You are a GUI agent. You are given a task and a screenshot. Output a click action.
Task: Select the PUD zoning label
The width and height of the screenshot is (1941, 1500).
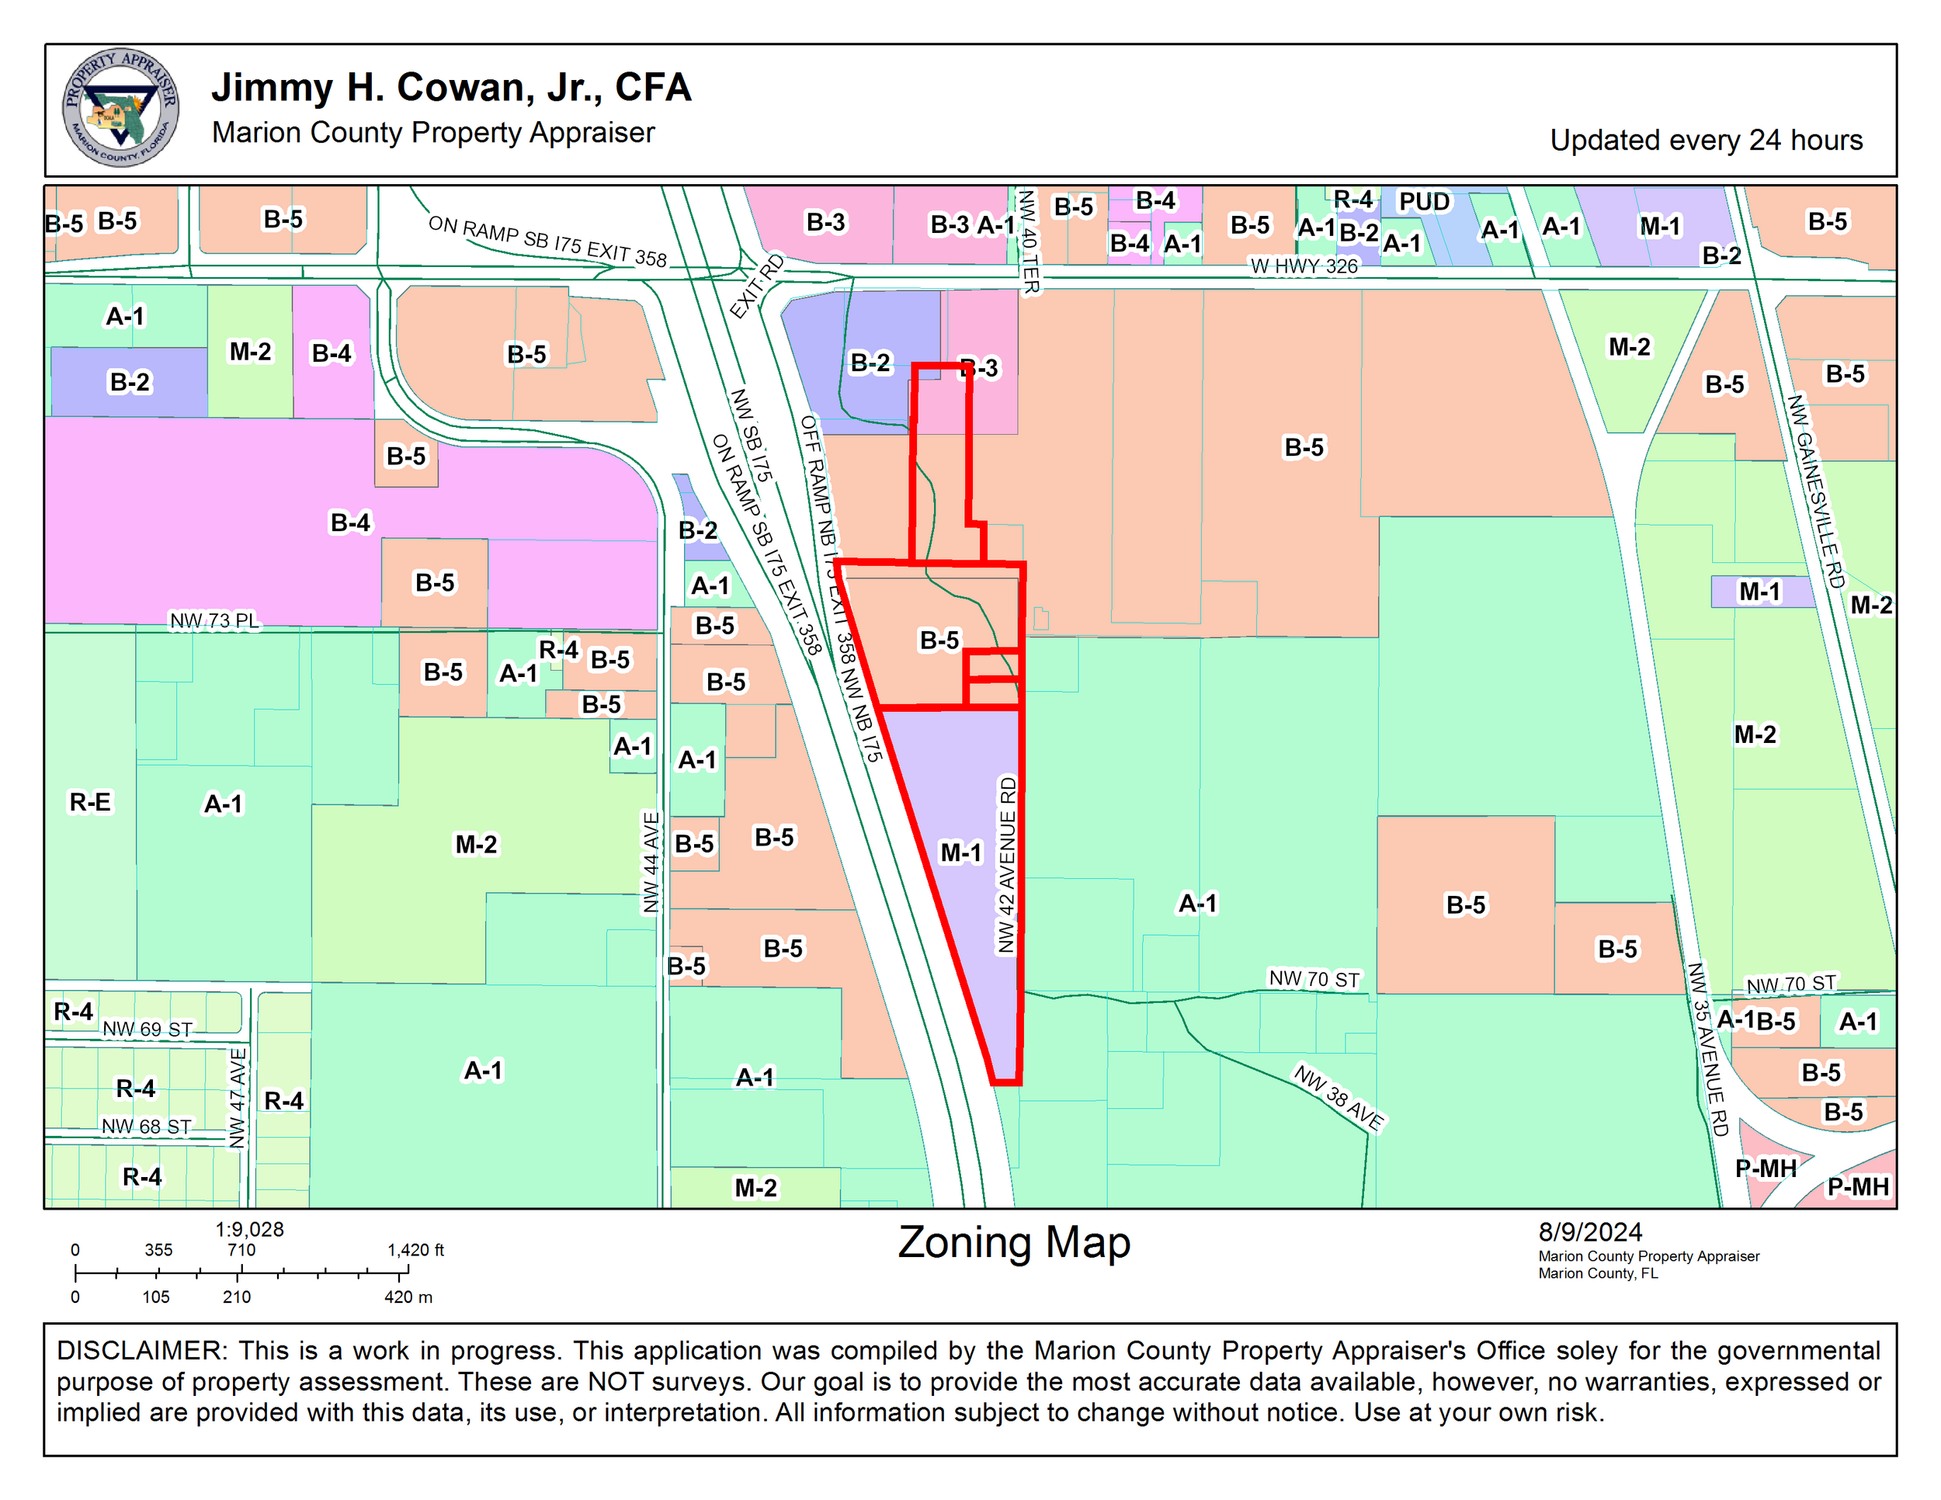[x=1424, y=202]
